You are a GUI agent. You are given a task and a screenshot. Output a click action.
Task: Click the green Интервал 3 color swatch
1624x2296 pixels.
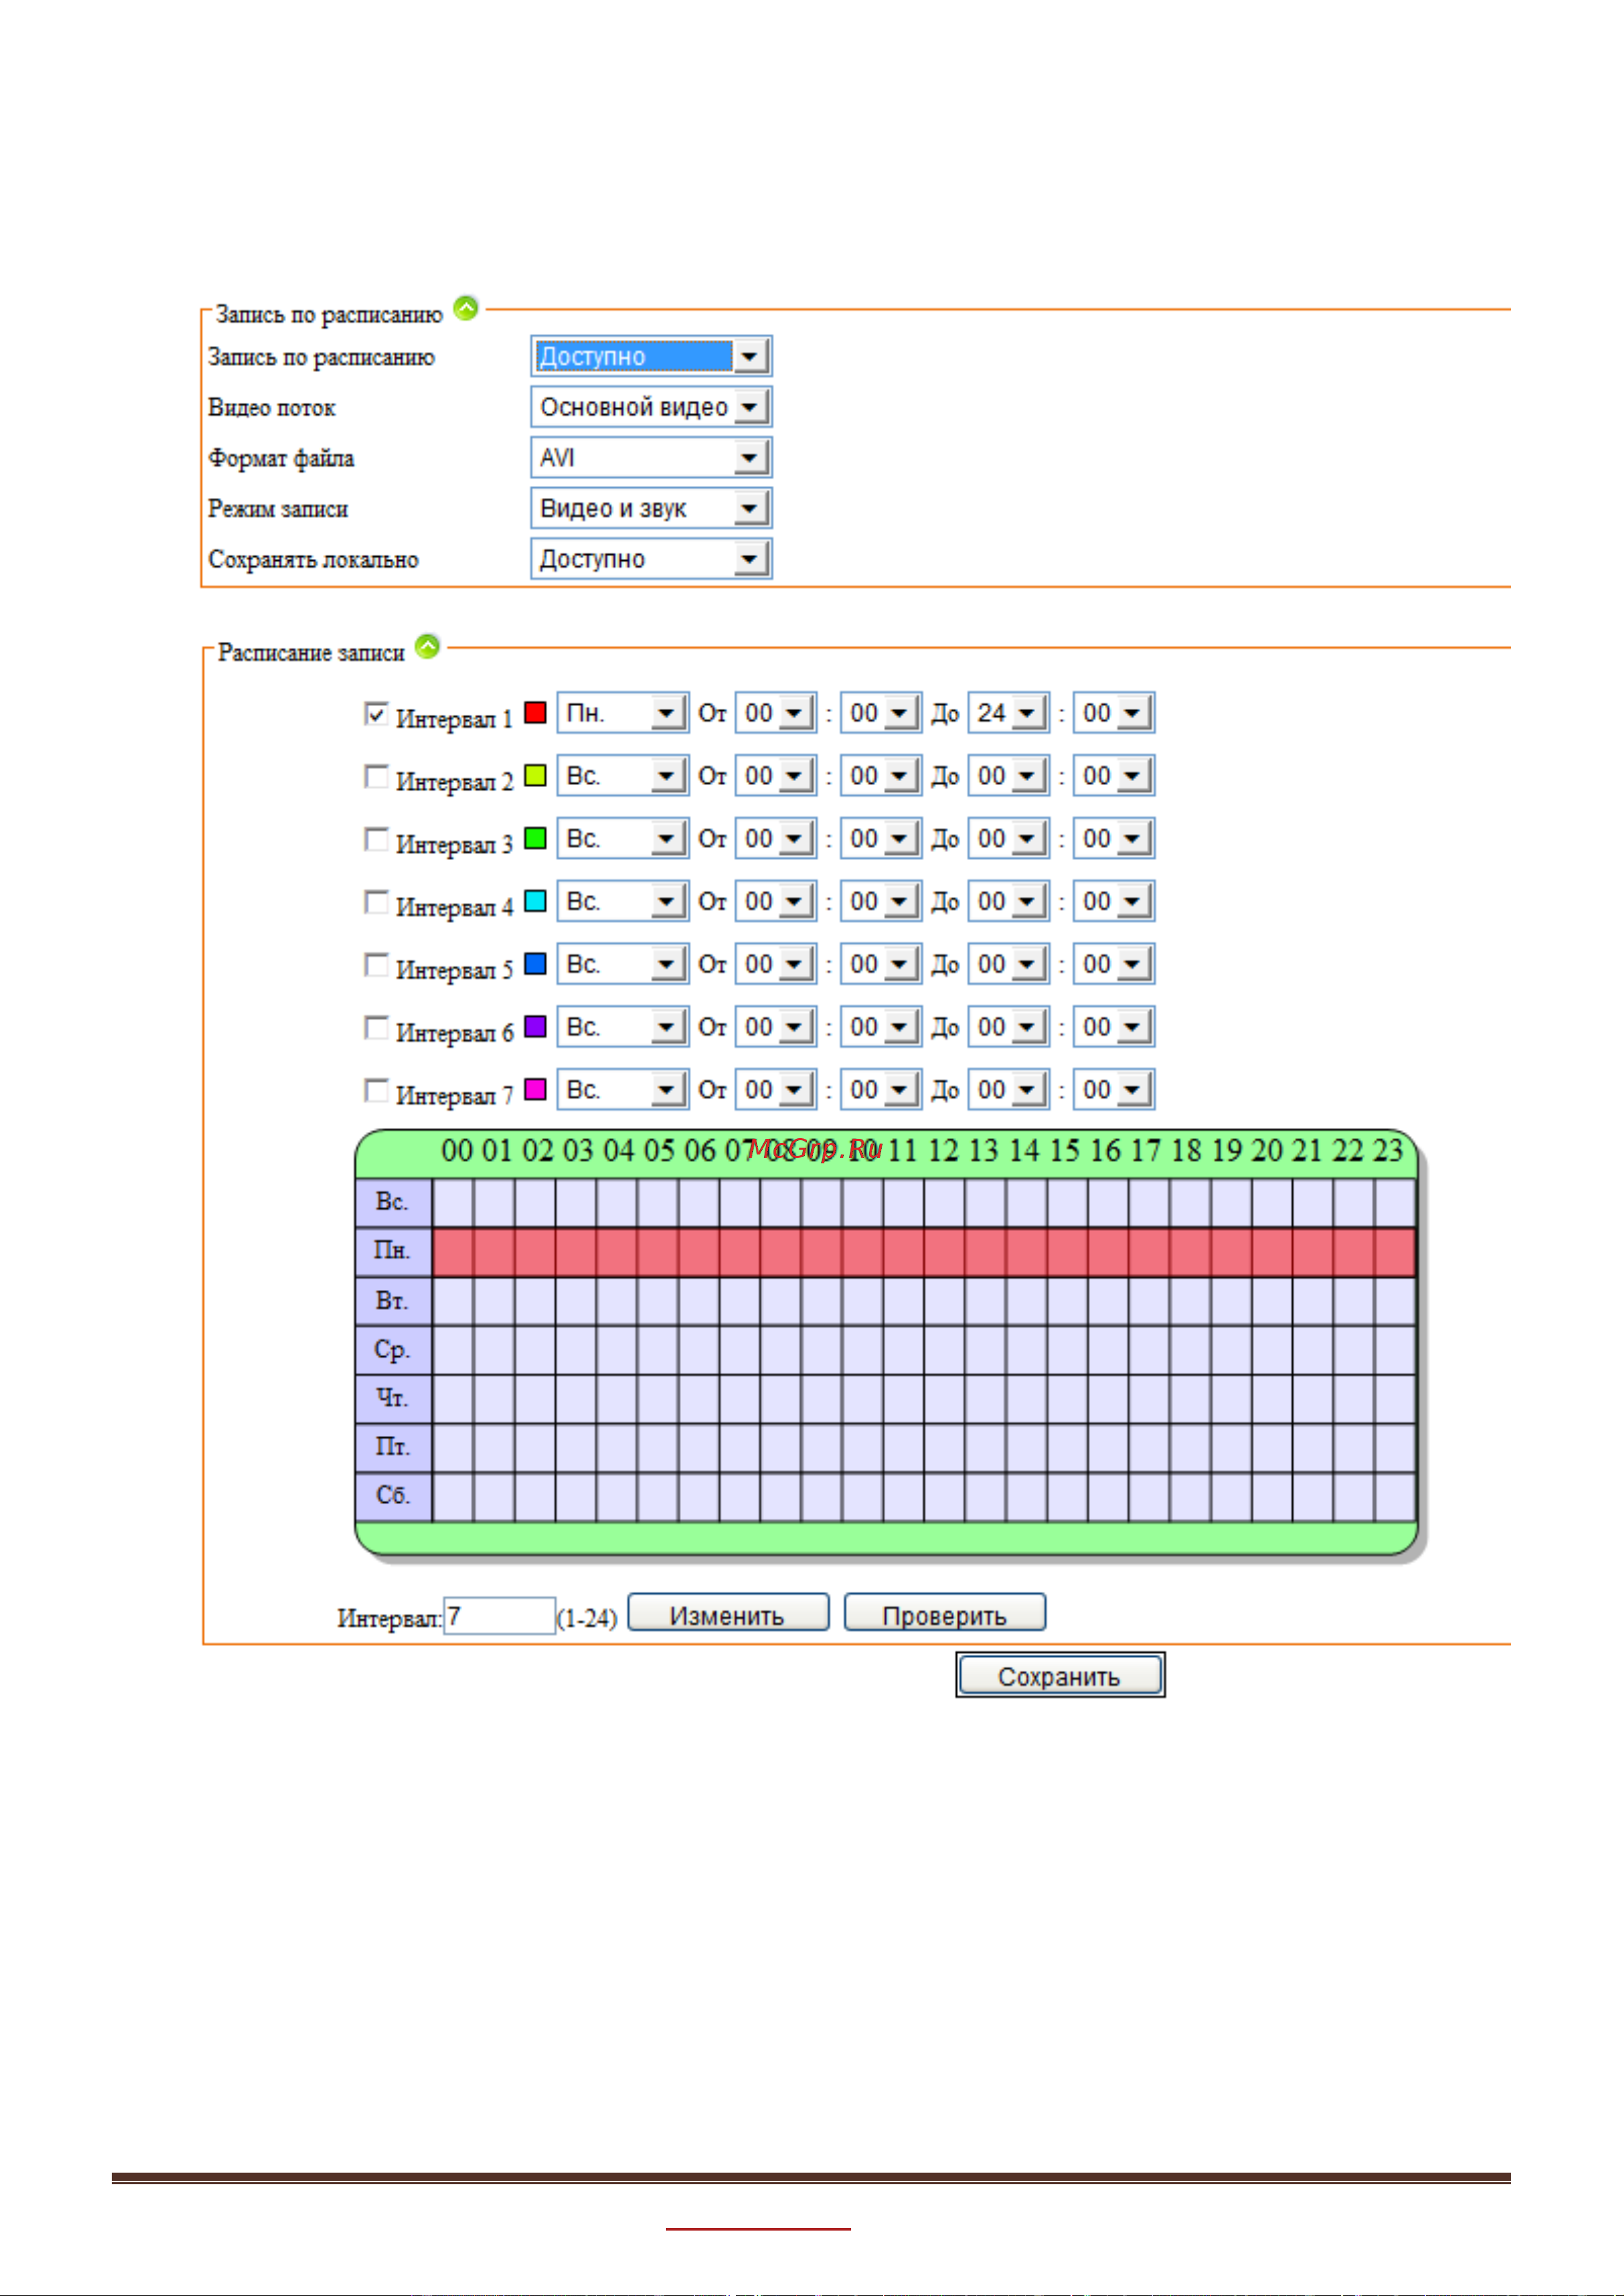tap(536, 839)
